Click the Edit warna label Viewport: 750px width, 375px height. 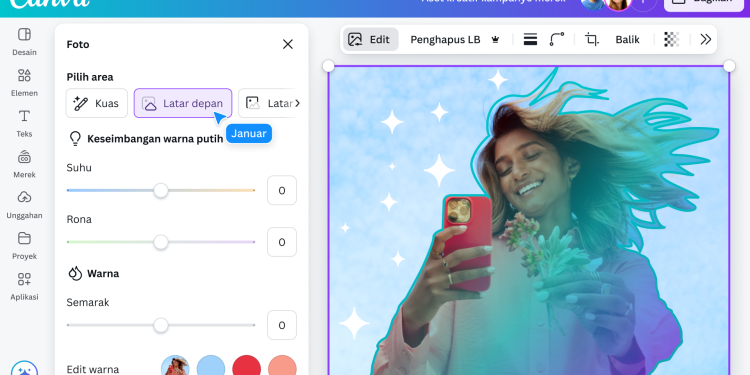click(93, 369)
